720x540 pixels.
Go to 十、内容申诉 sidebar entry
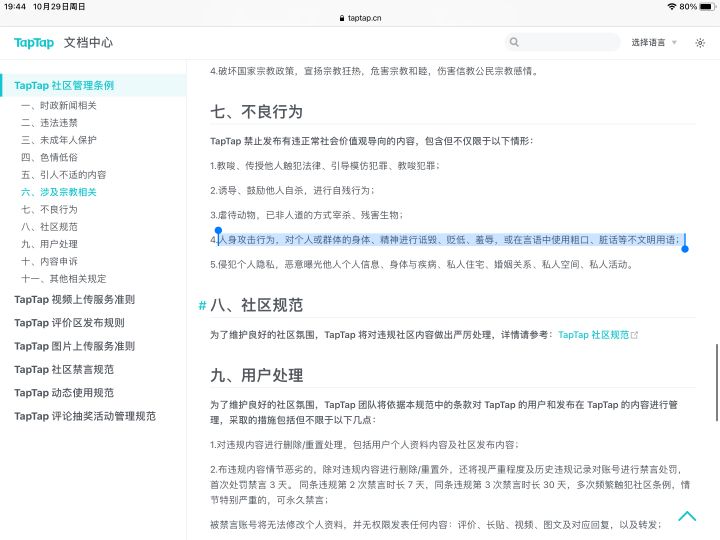(49, 261)
